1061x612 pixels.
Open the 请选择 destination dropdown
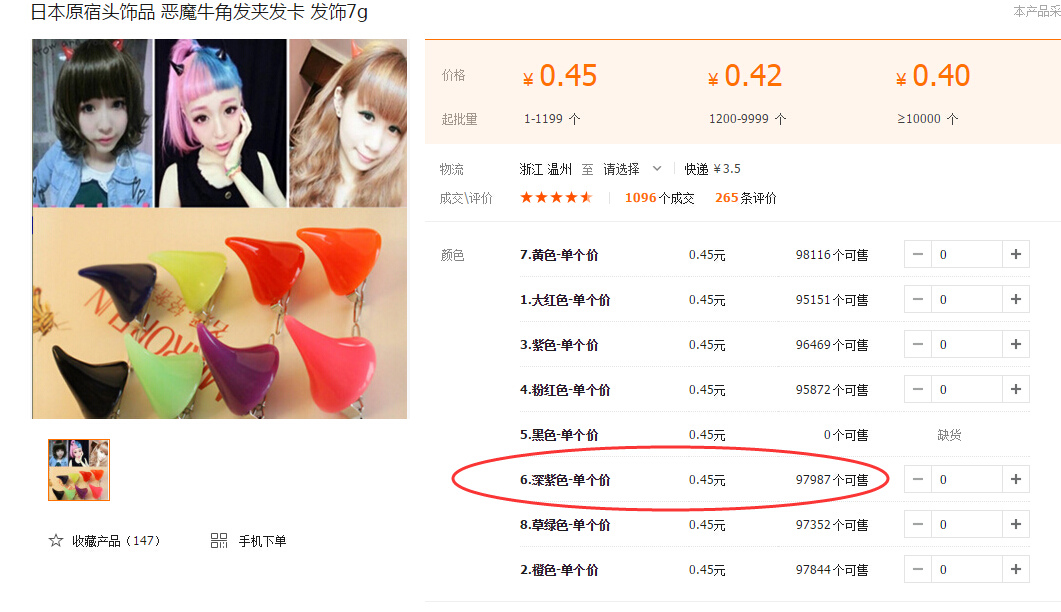tap(631, 169)
